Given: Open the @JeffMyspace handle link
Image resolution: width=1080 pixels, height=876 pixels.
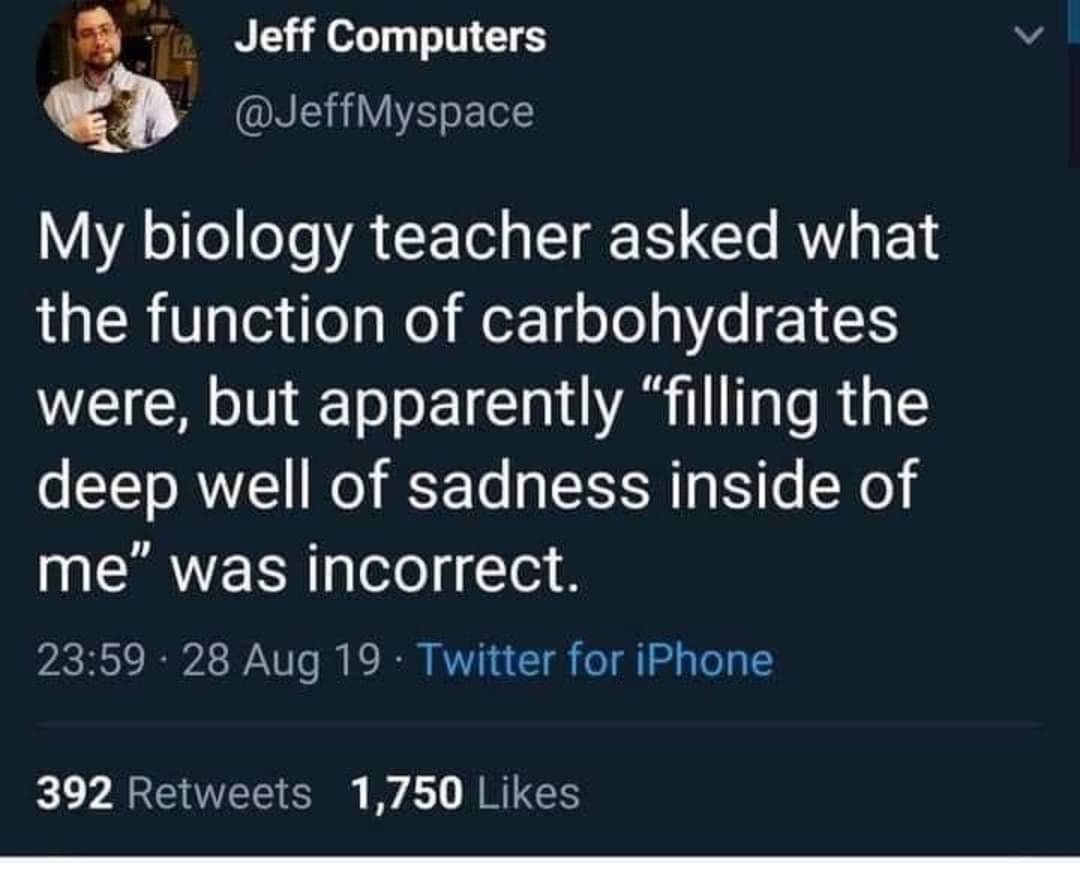Looking at the screenshot, I should point(384,111).
